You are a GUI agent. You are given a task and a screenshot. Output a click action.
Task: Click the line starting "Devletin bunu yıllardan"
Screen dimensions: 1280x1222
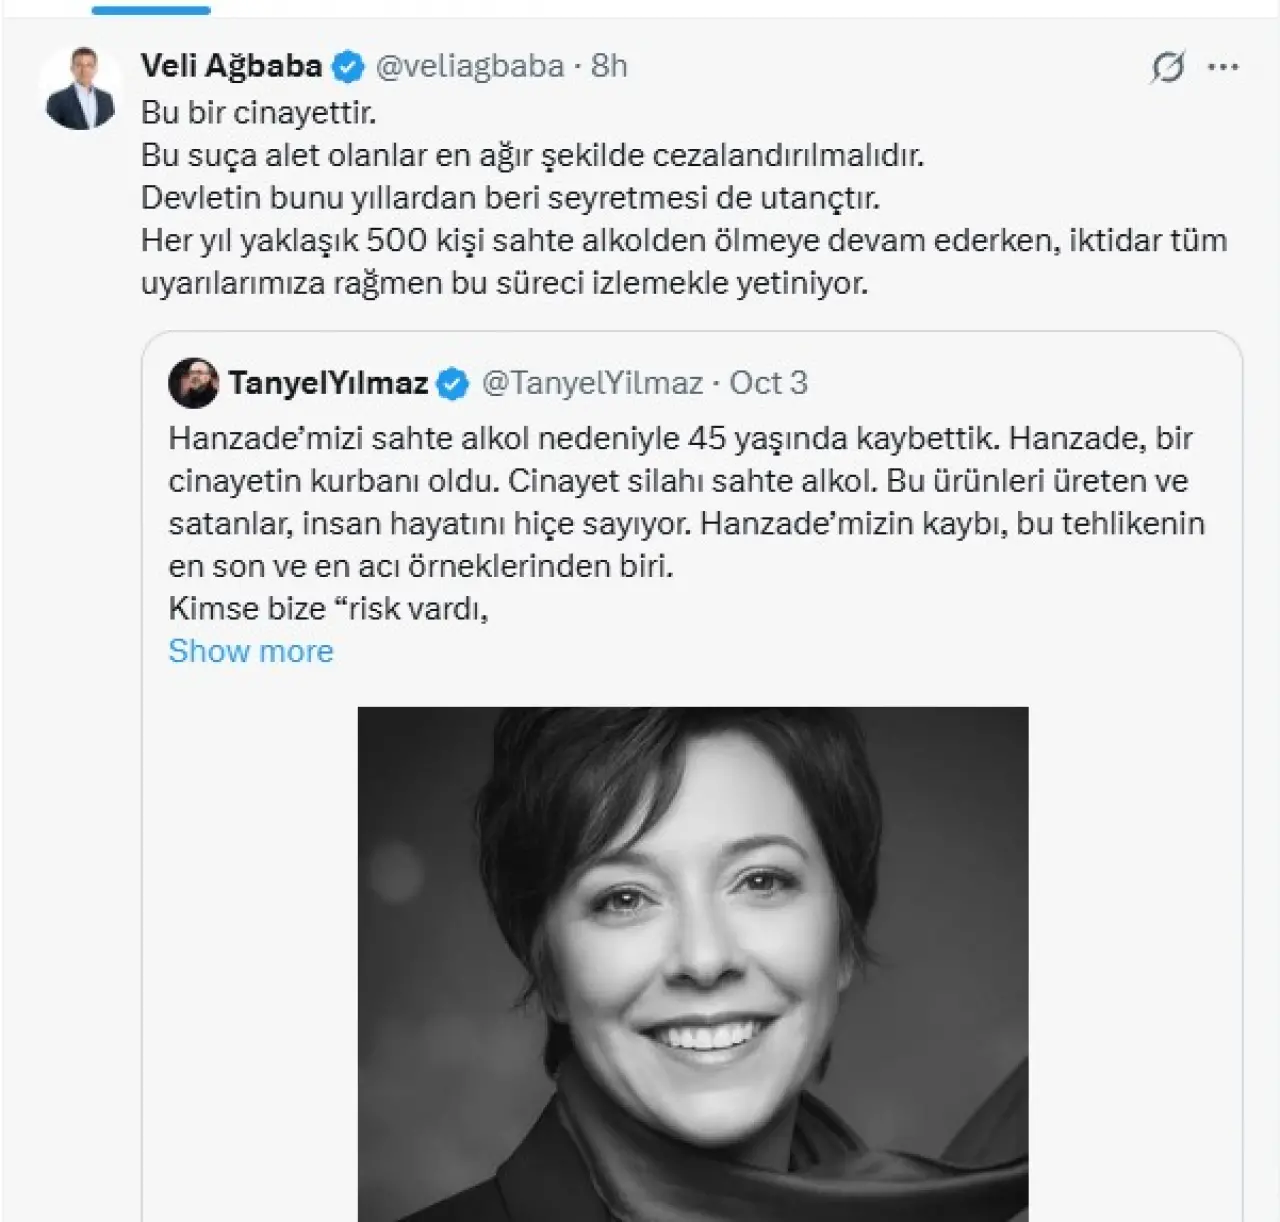(510, 198)
